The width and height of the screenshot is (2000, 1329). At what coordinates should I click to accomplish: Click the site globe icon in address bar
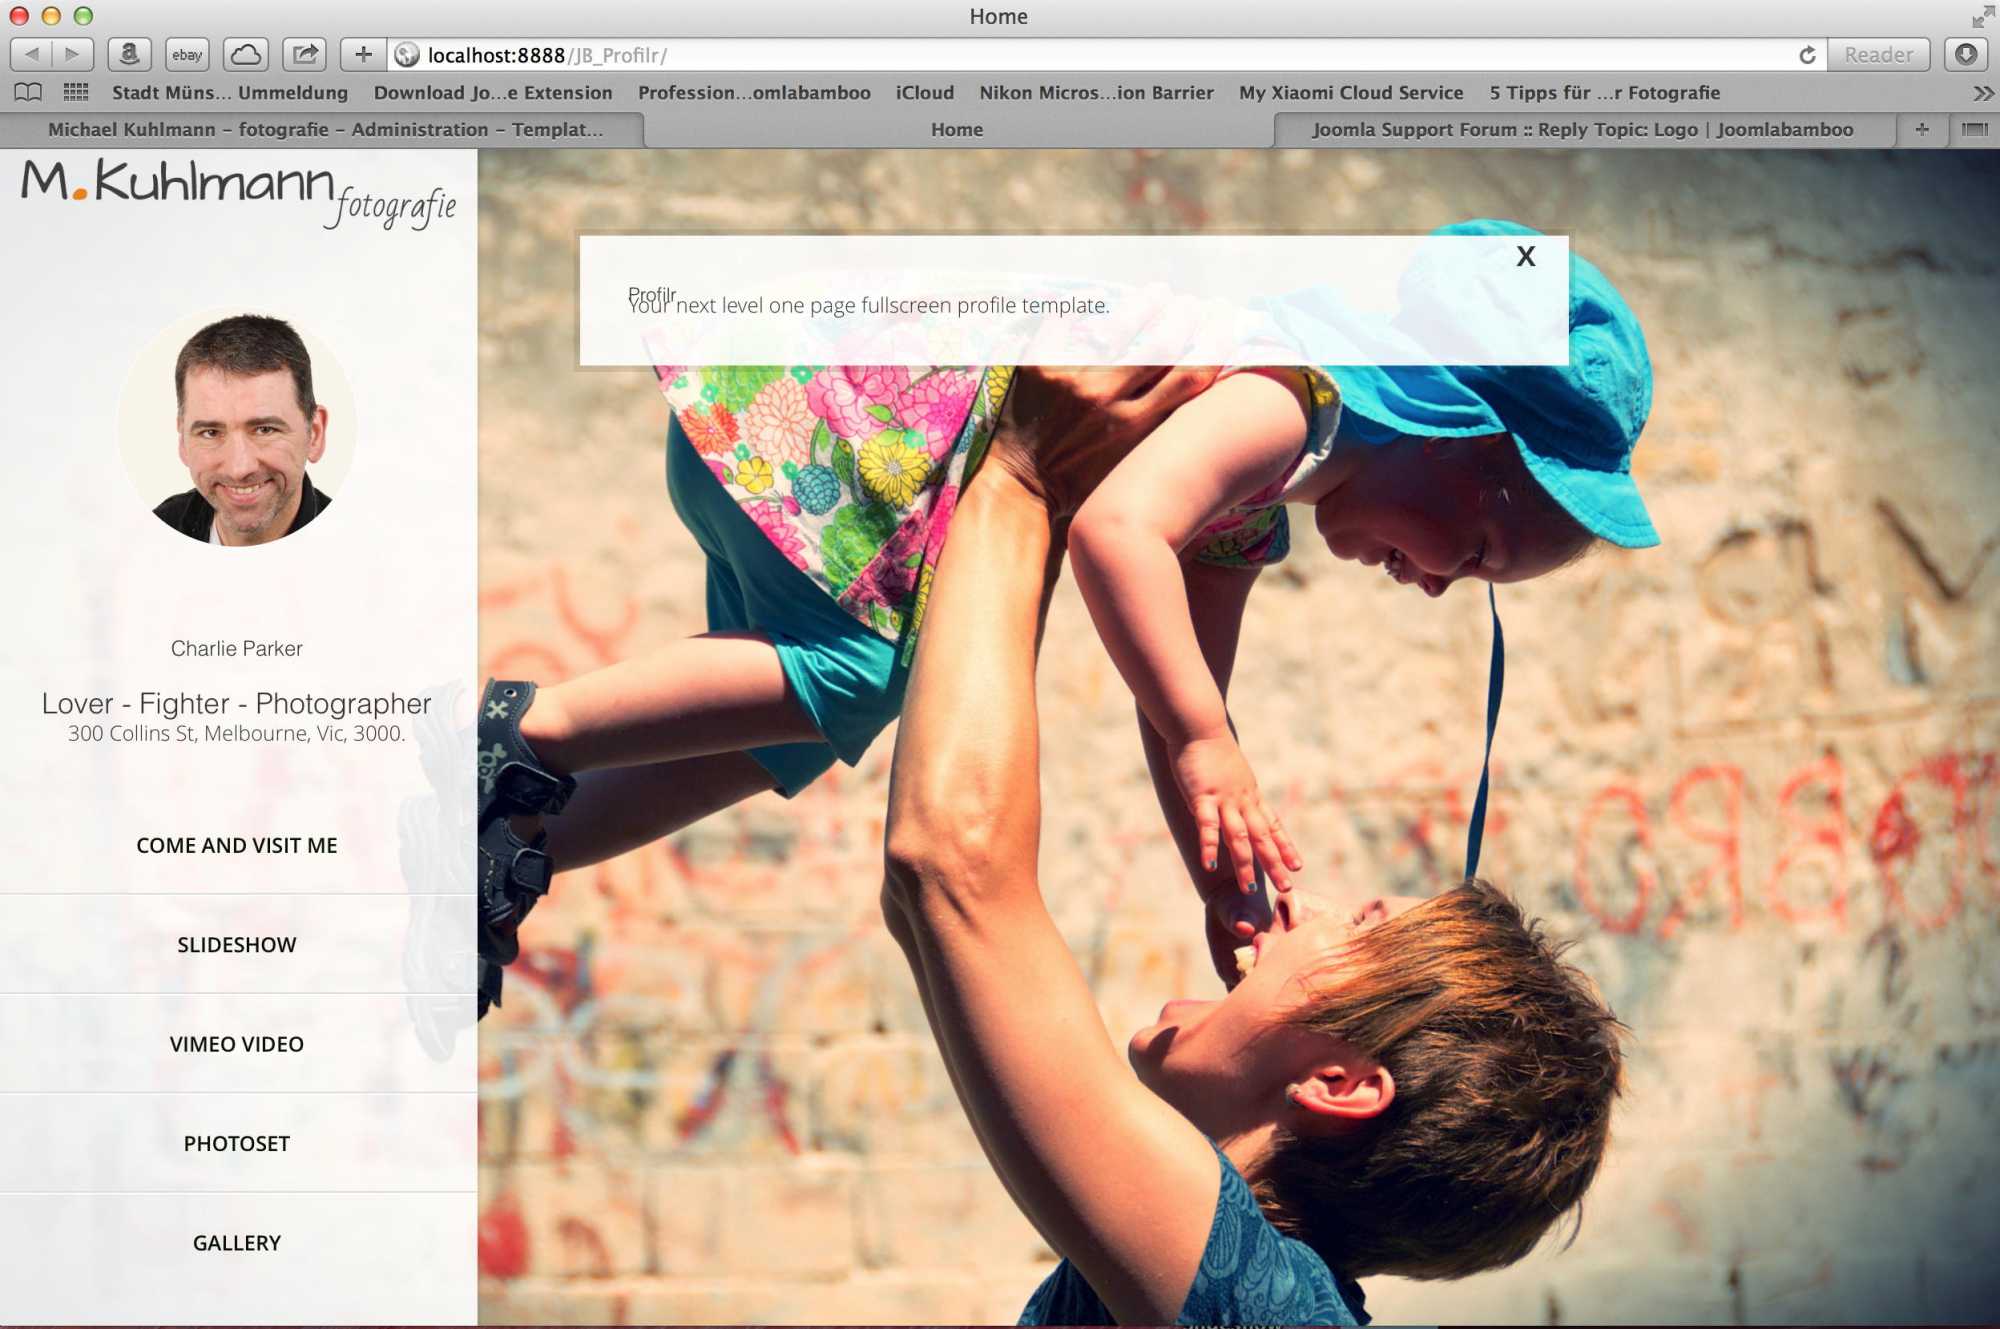click(x=406, y=55)
